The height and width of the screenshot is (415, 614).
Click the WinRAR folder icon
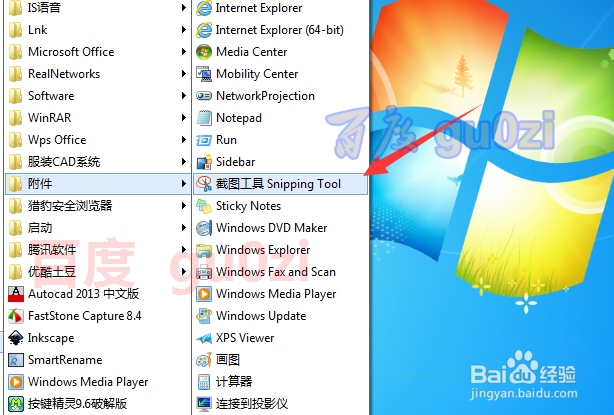click(15, 118)
